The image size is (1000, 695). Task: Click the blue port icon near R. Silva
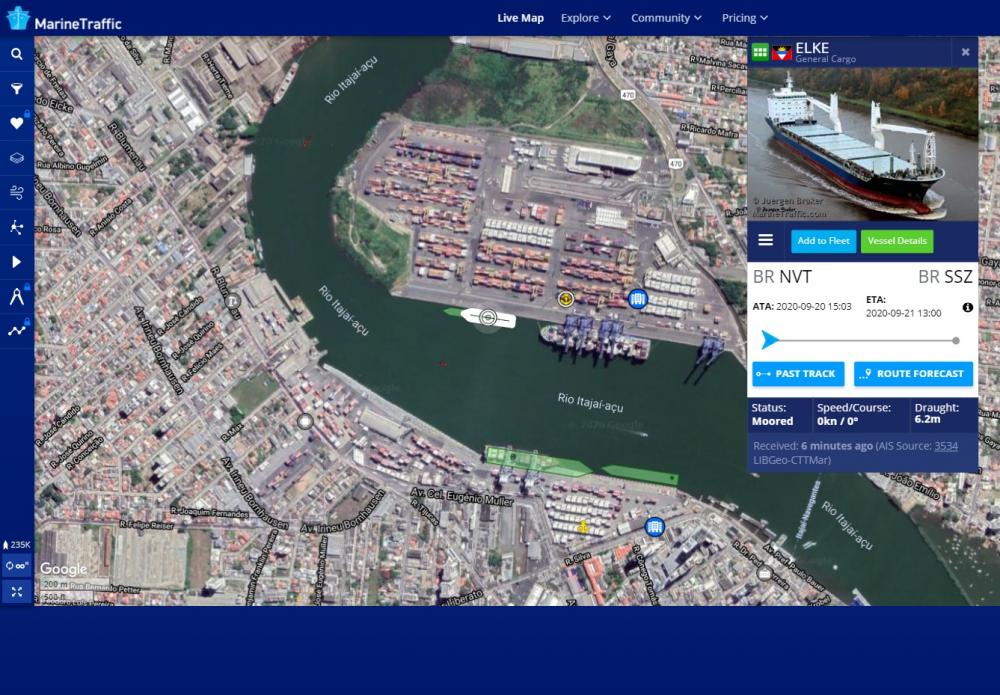(654, 527)
